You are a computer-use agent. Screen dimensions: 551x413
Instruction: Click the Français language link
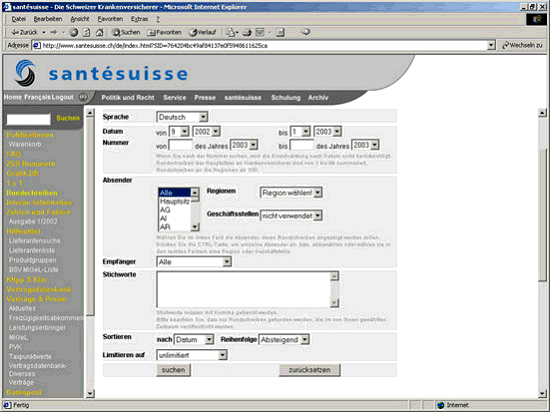tap(37, 97)
